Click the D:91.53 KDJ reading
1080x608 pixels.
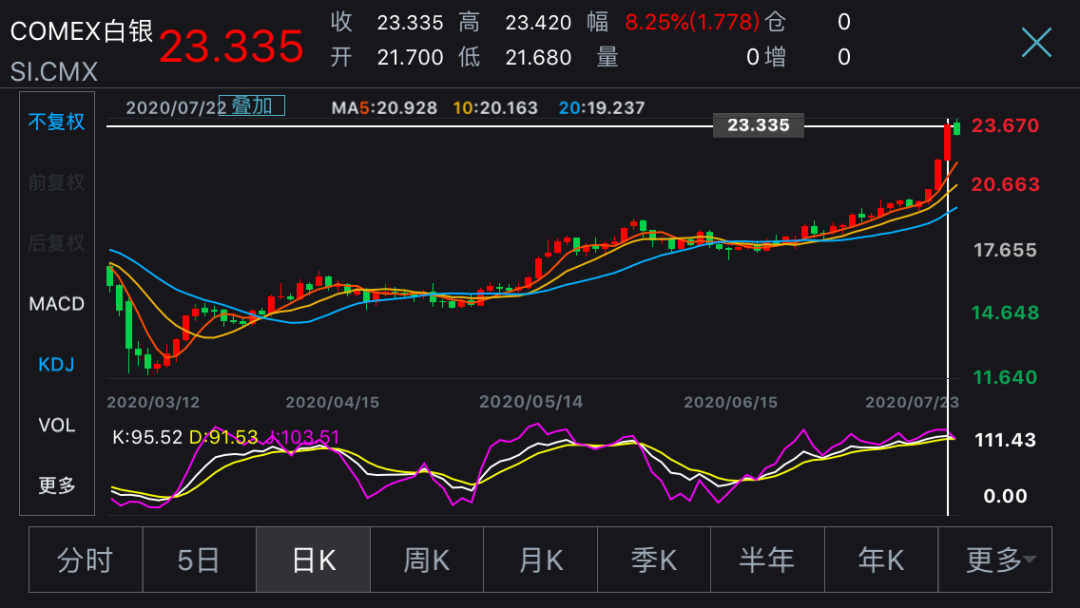[x=223, y=437]
